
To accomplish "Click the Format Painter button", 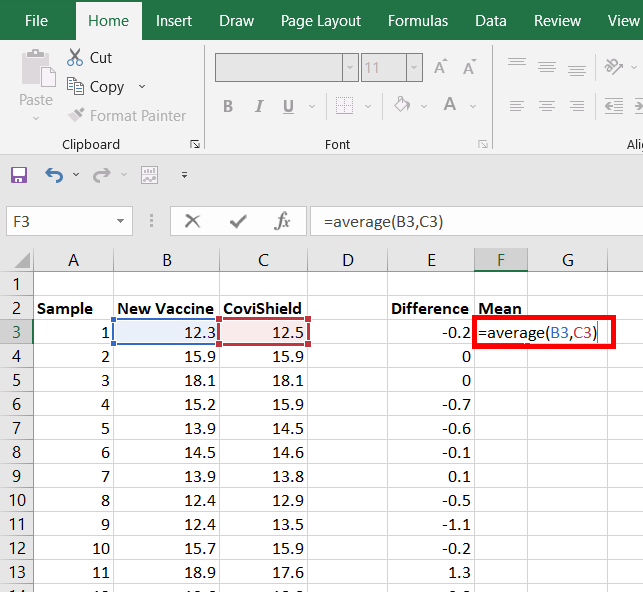I will pos(126,116).
